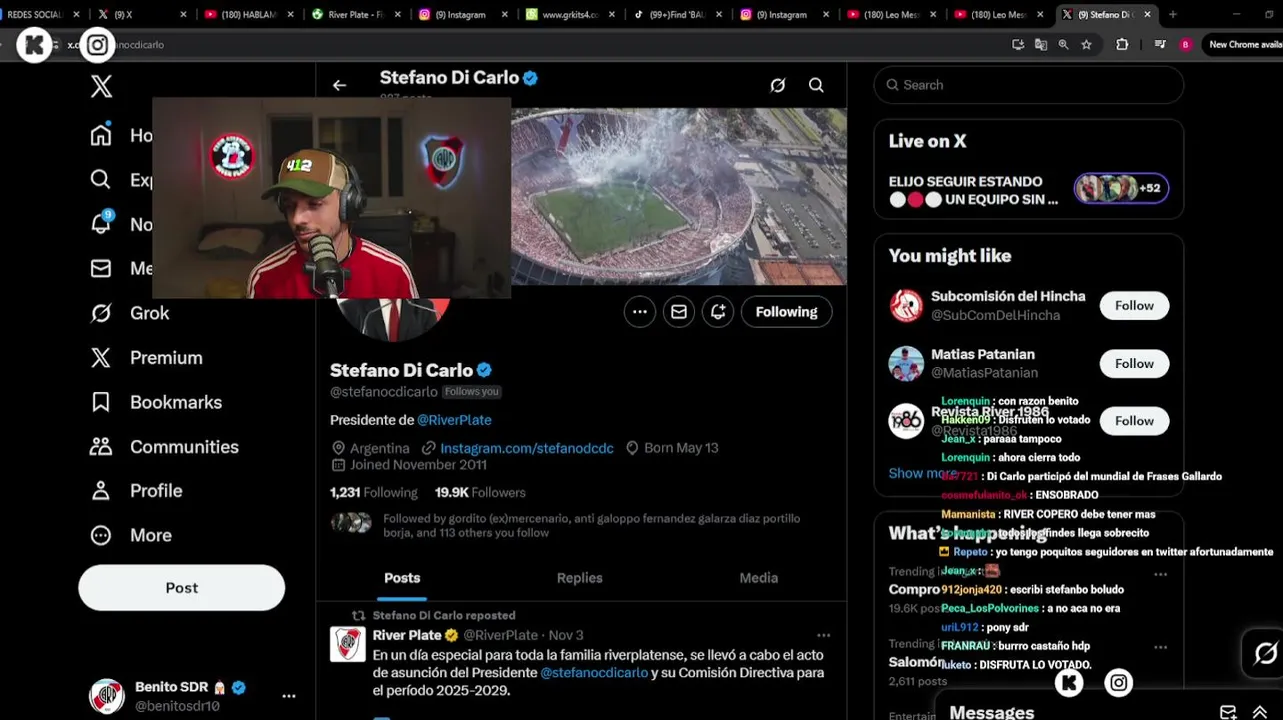Open 19.9K Followers list
Viewport: 1283px width, 720px height.
[x=480, y=492]
